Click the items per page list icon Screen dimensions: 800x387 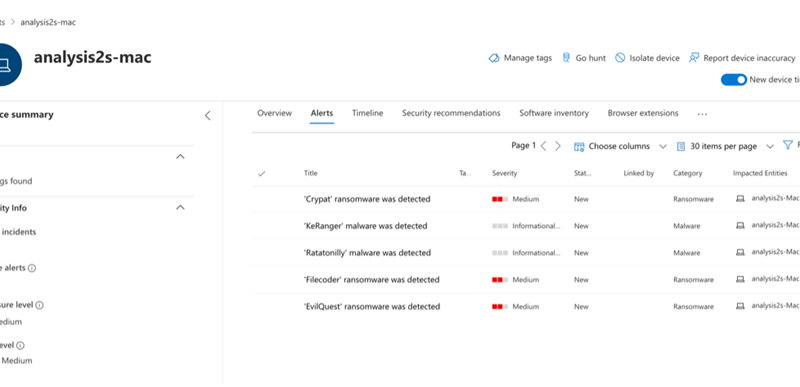tap(681, 147)
